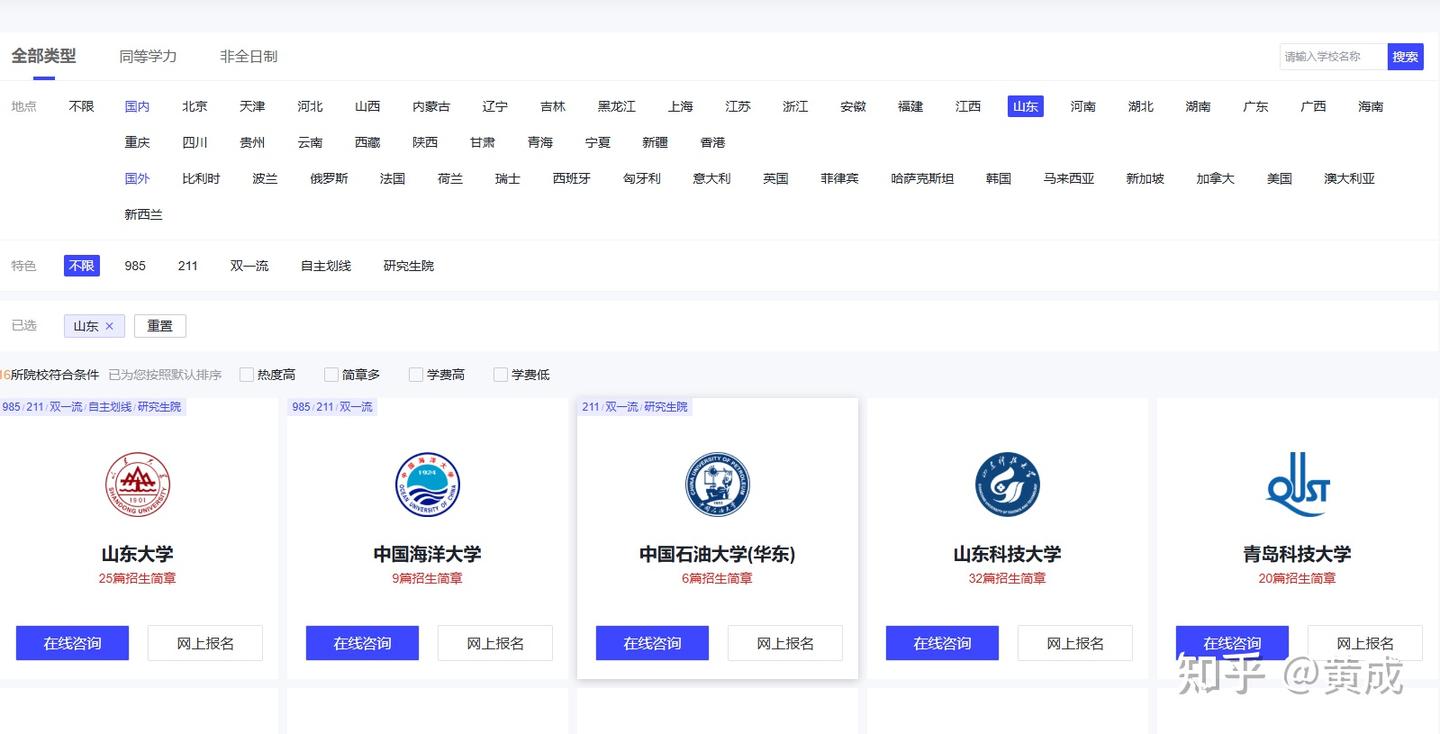Filter by 双一流 feature
This screenshot has height=734, width=1440.
pos(249,266)
